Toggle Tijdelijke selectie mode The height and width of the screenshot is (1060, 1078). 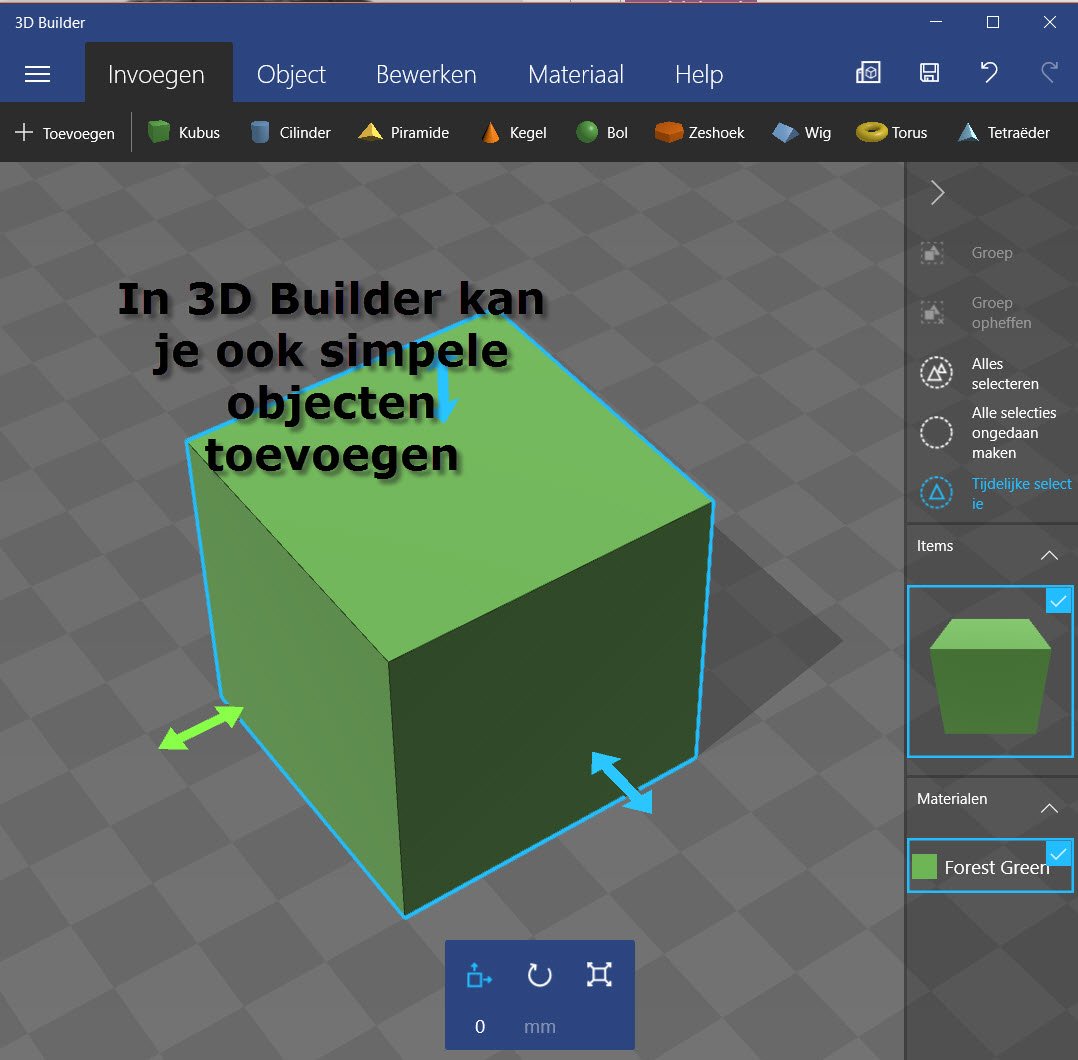[x=996, y=493]
